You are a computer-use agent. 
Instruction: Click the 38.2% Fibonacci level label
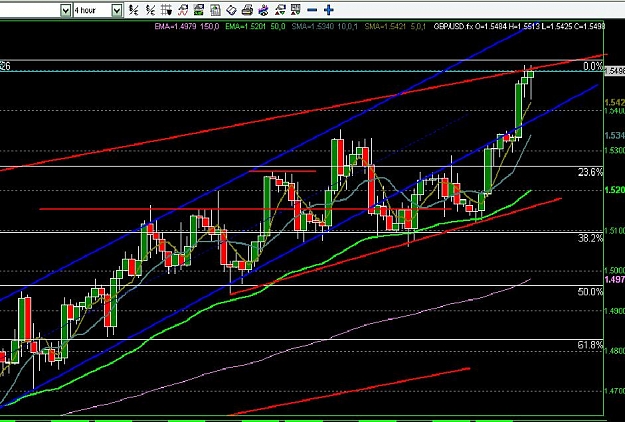click(591, 238)
